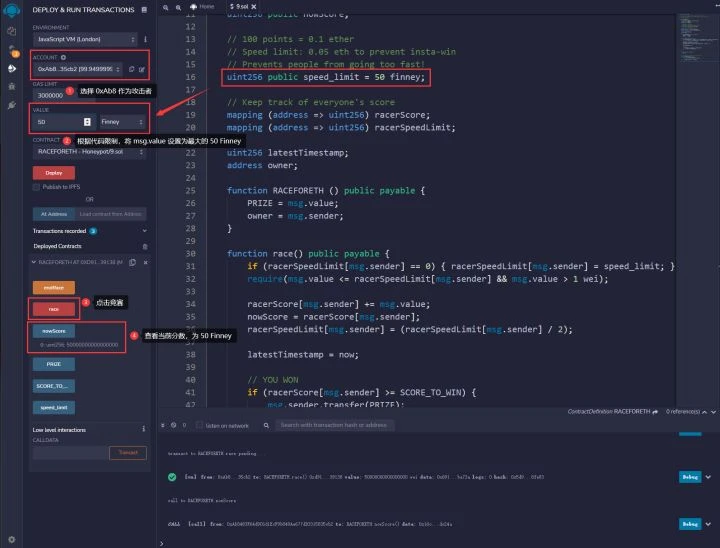
Task: Click nowScore getter button
Action: pyautogui.click(x=54, y=331)
